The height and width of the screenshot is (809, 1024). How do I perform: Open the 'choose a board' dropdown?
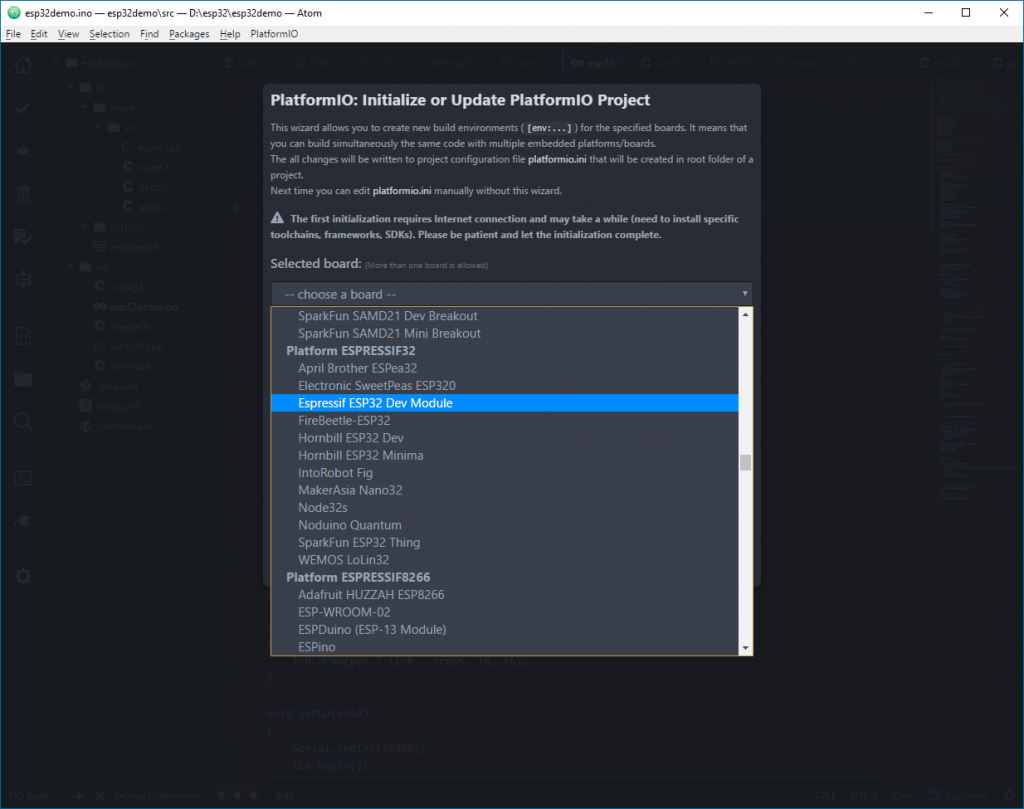[511, 294]
